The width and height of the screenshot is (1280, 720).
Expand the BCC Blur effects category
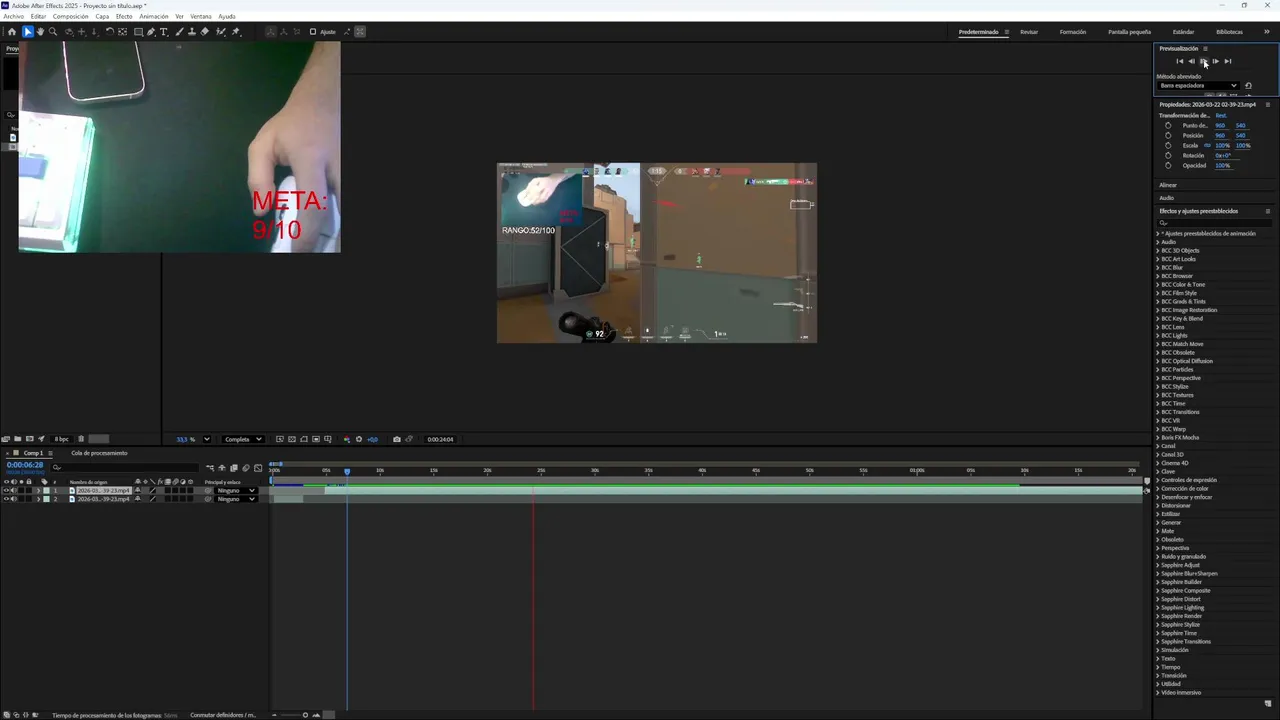(1158, 268)
